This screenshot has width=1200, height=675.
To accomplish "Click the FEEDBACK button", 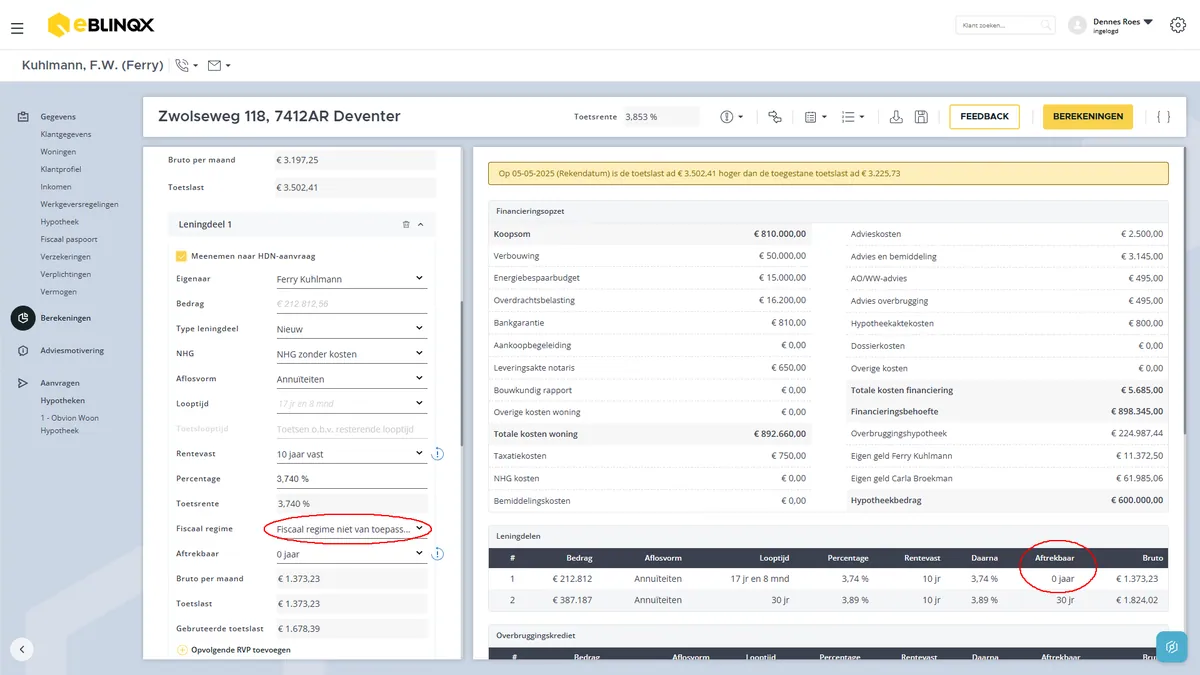I will click(985, 117).
